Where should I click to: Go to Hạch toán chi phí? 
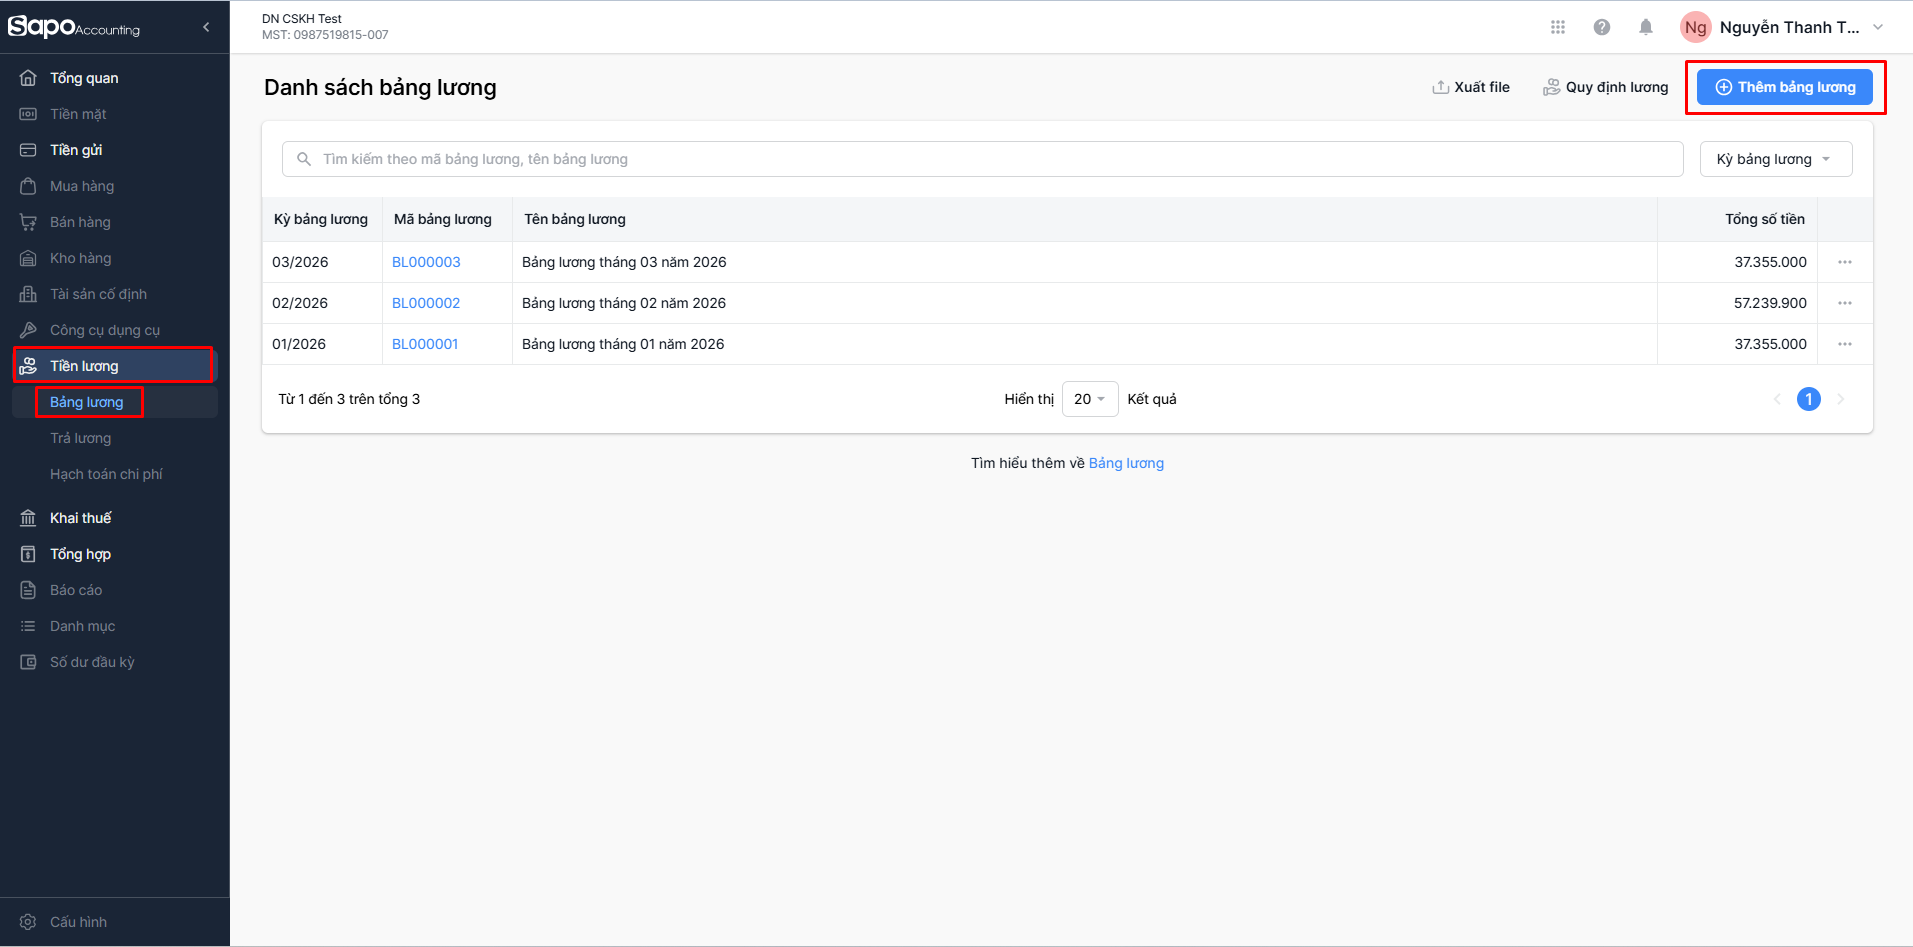pyautogui.click(x=106, y=474)
